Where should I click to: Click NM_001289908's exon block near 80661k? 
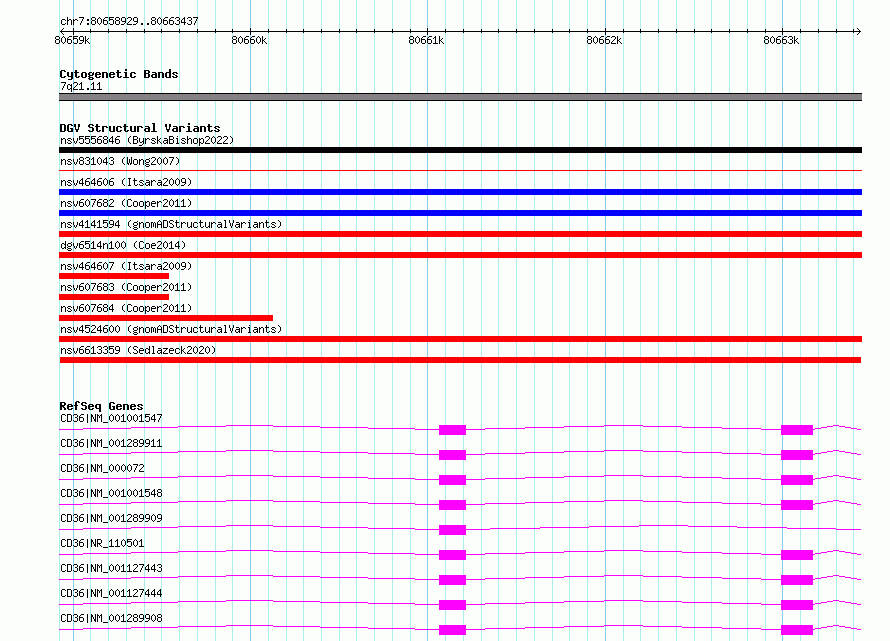[452, 630]
